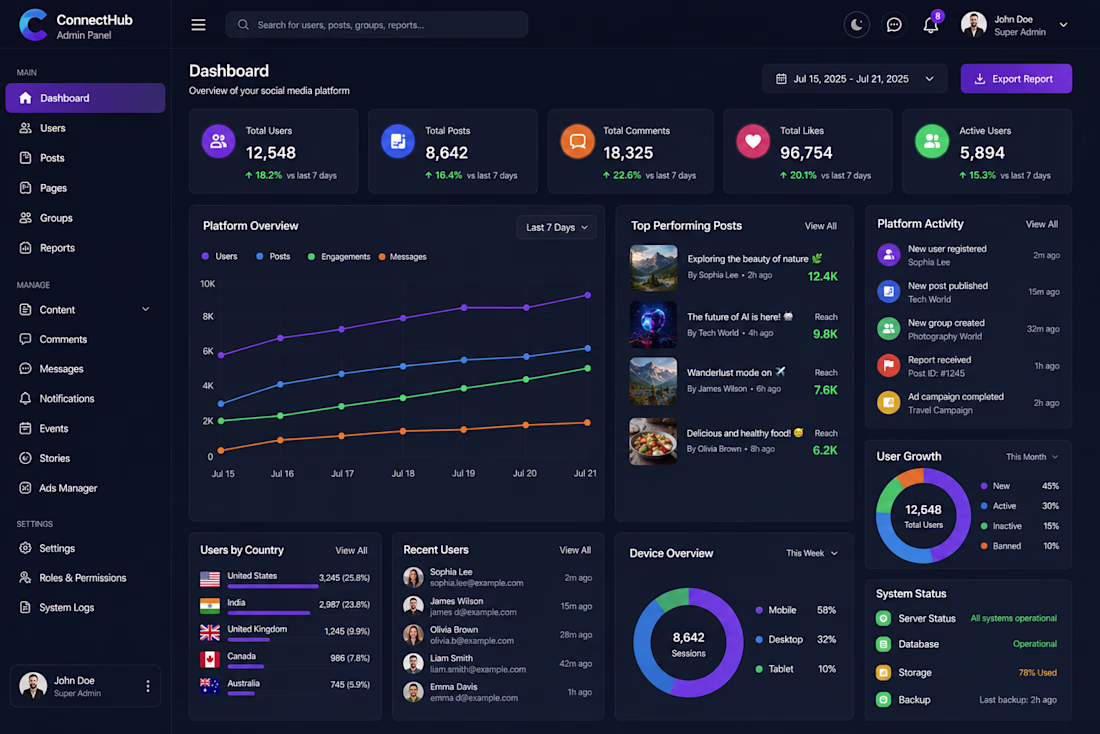The height and width of the screenshot is (734, 1100).
Task: Click View All in Platform Activity
Action: coord(1041,224)
